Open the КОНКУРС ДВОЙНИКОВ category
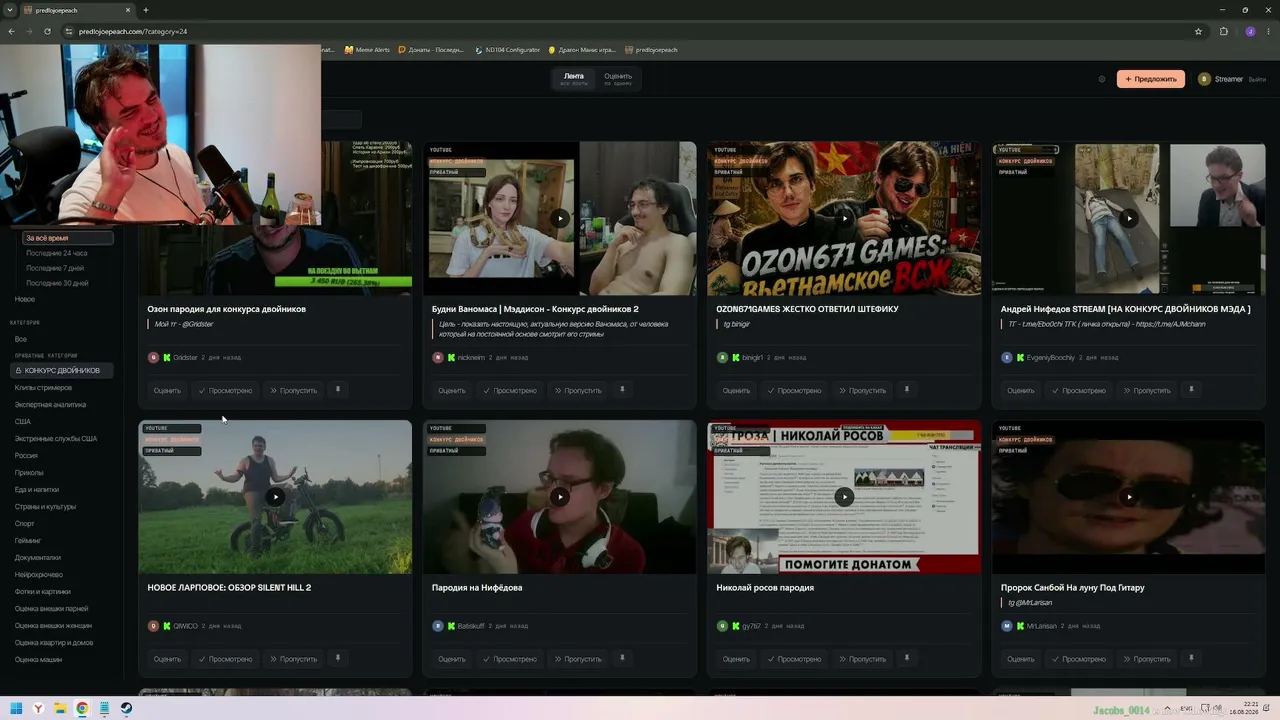 pos(62,371)
